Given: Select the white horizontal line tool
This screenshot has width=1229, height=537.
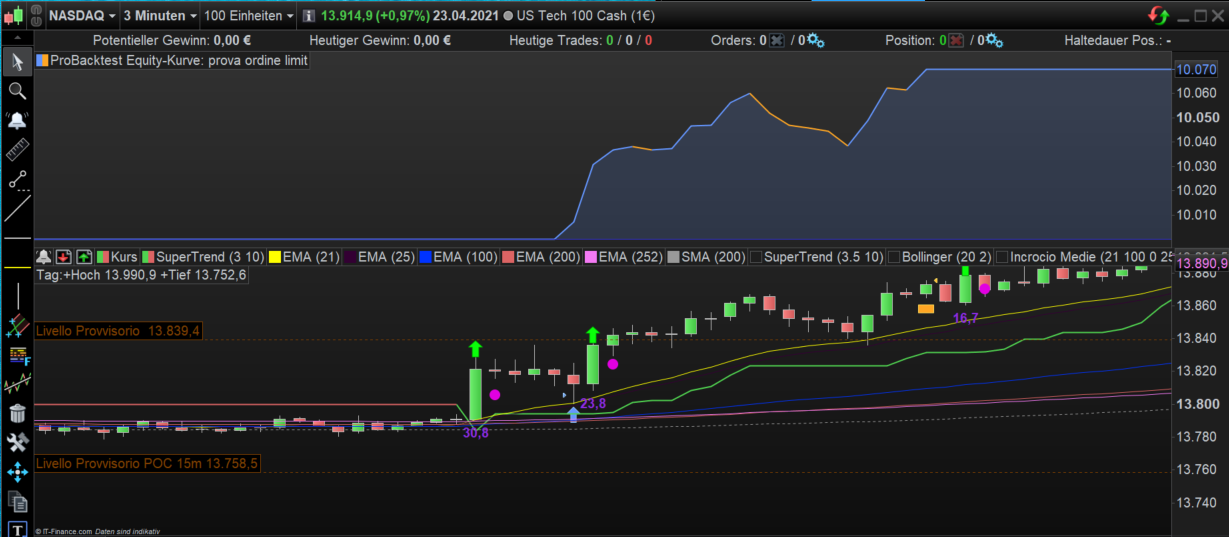Looking at the screenshot, I should [17, 239].
